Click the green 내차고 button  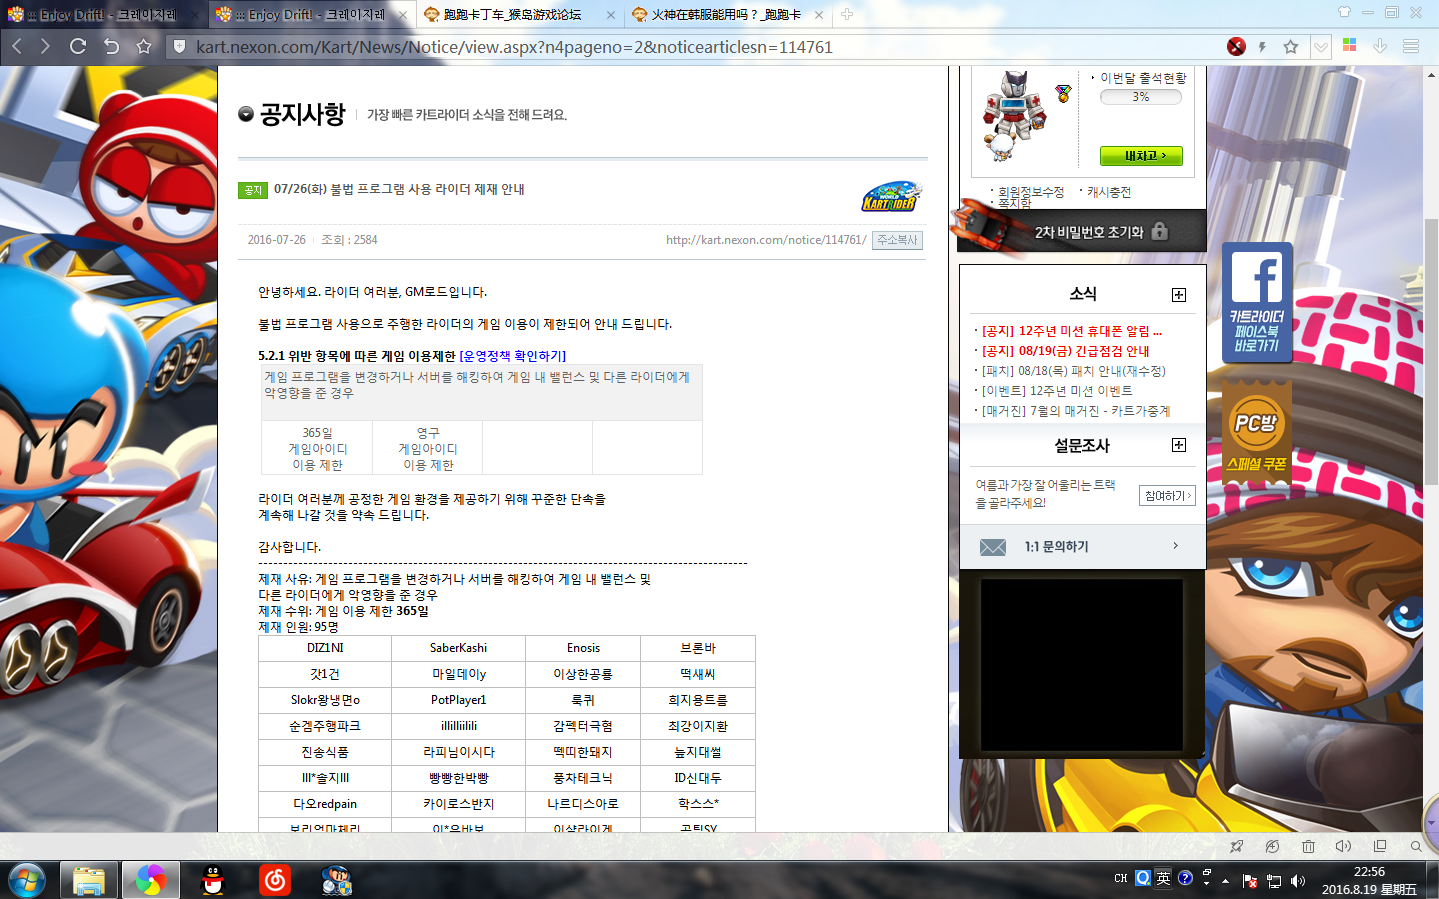[1141, 156]
